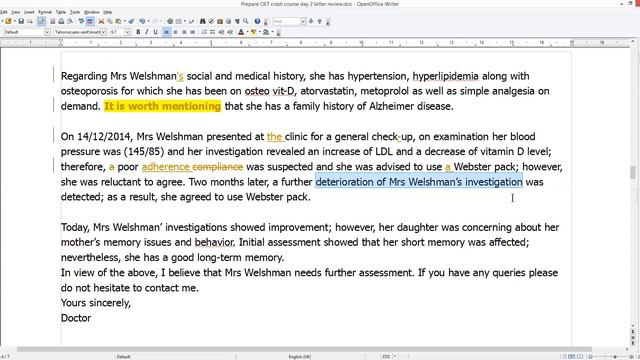
Task: Open the Apply Style dropdown
Action: tap(47, 32)
